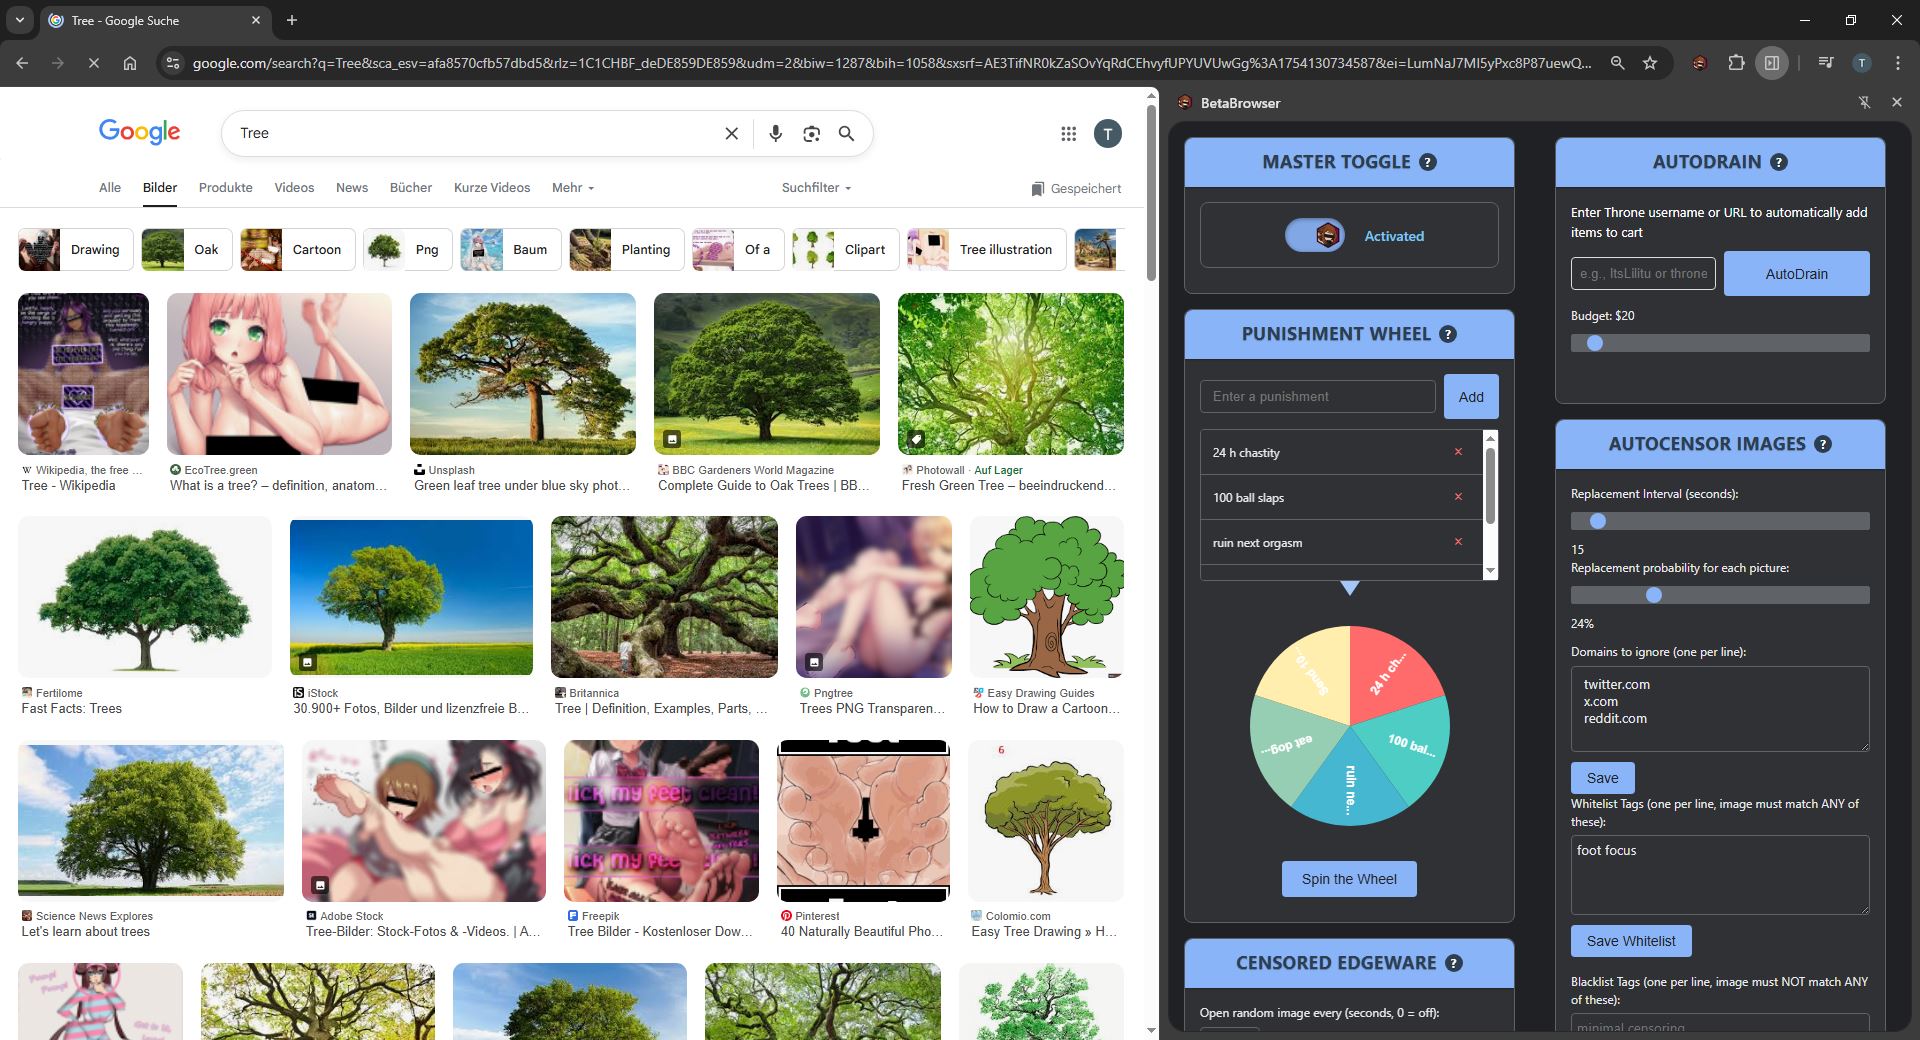Remove the 24 h chastity punishment entry

(x=1458, y=452)
